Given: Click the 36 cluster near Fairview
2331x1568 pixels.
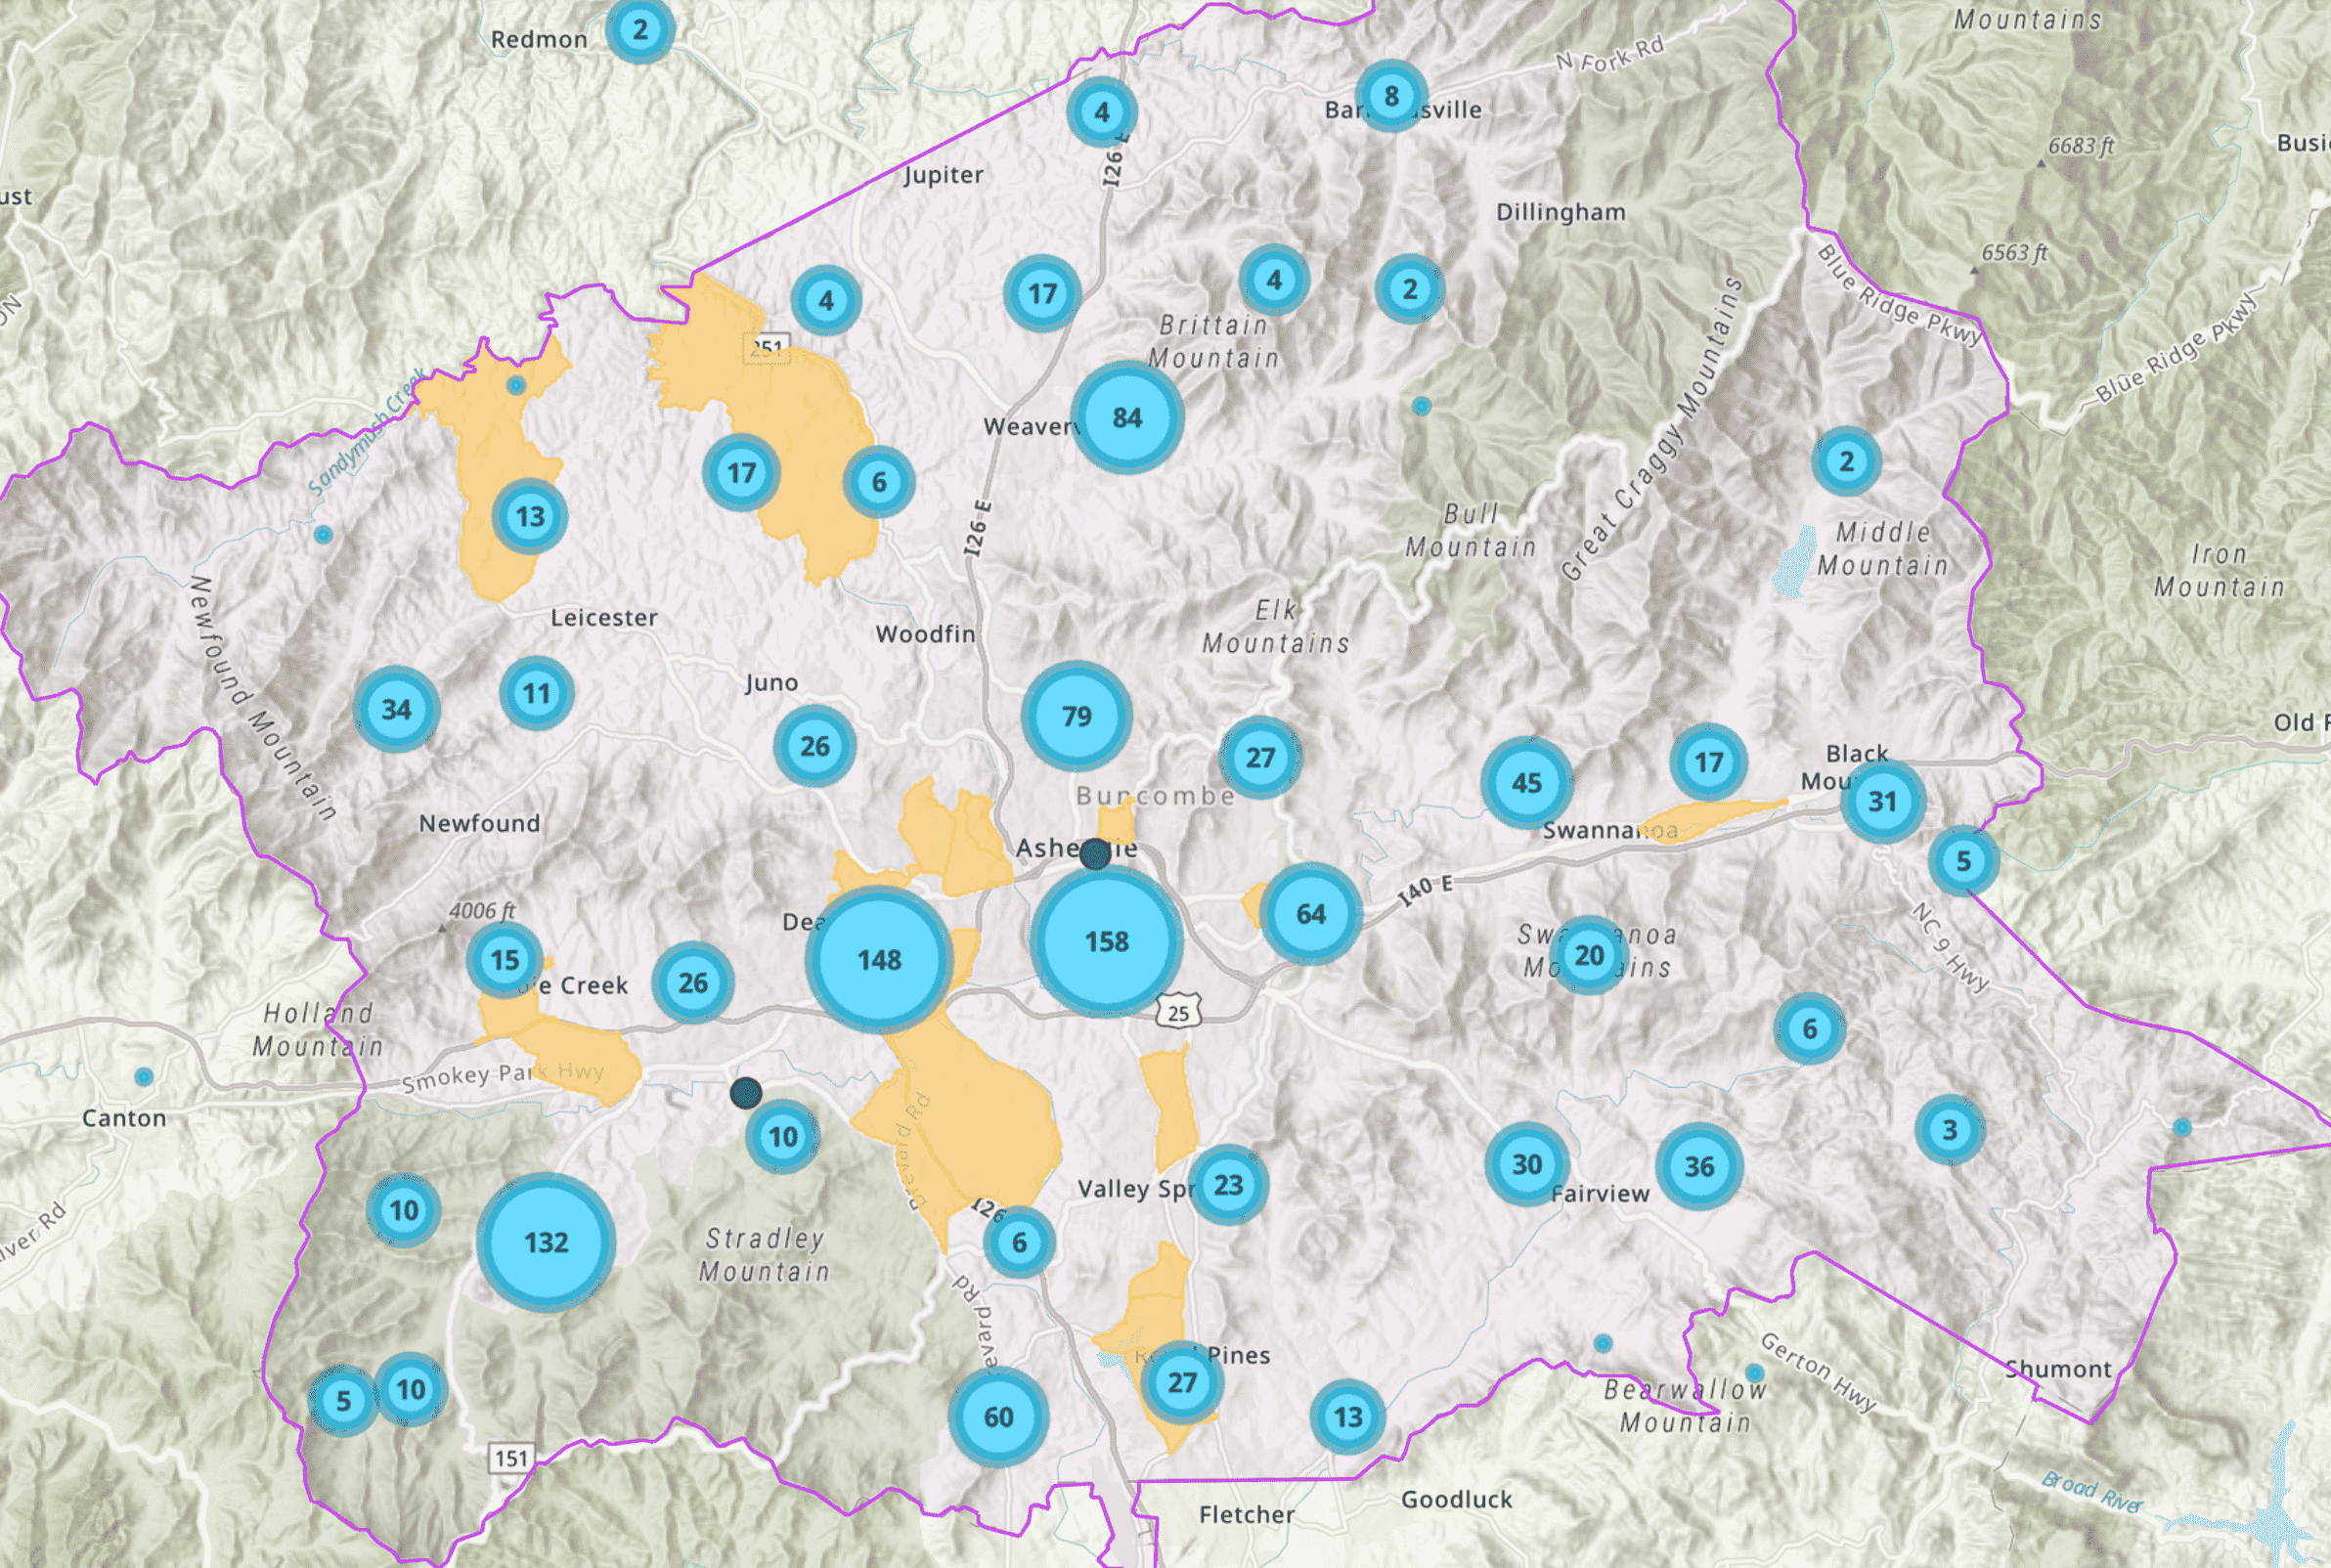Looking at the screenshot, I should point(1699,1166).
